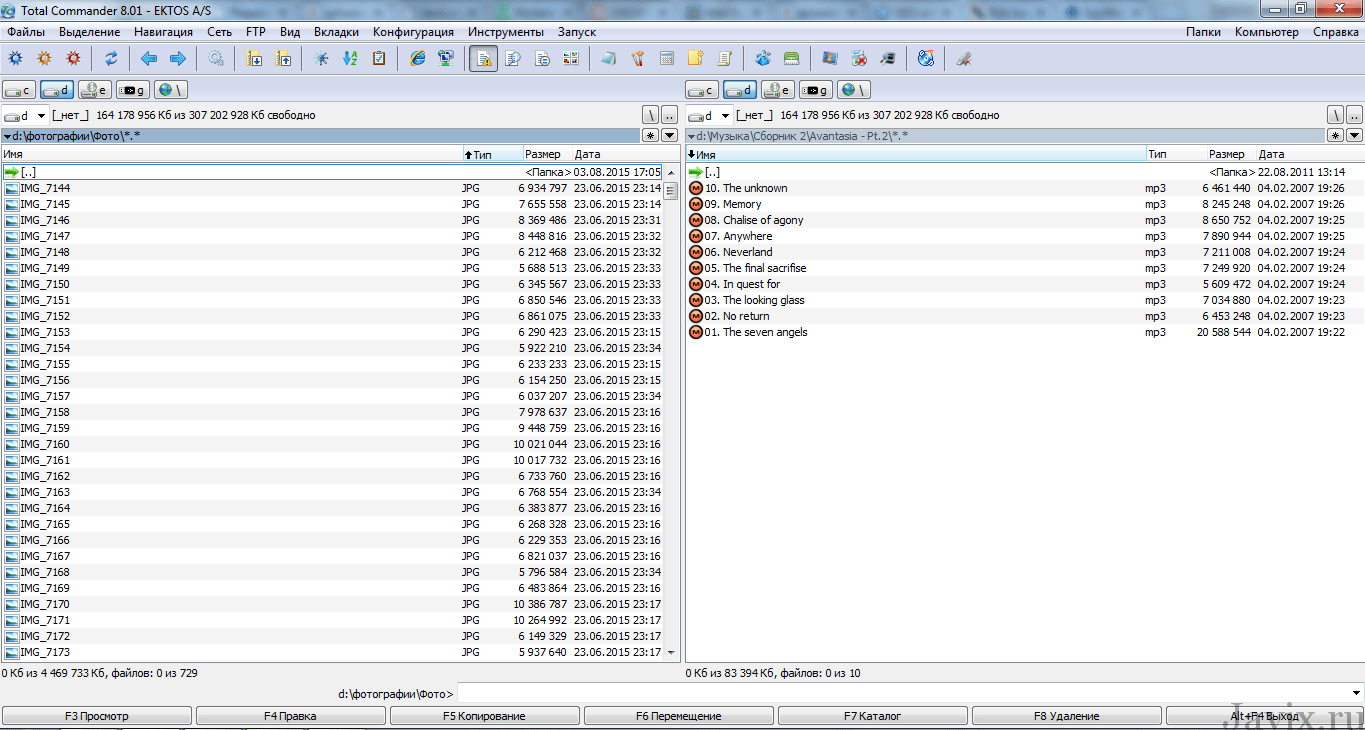
Task: Open the Файлы menu
Action: point(26,32)
